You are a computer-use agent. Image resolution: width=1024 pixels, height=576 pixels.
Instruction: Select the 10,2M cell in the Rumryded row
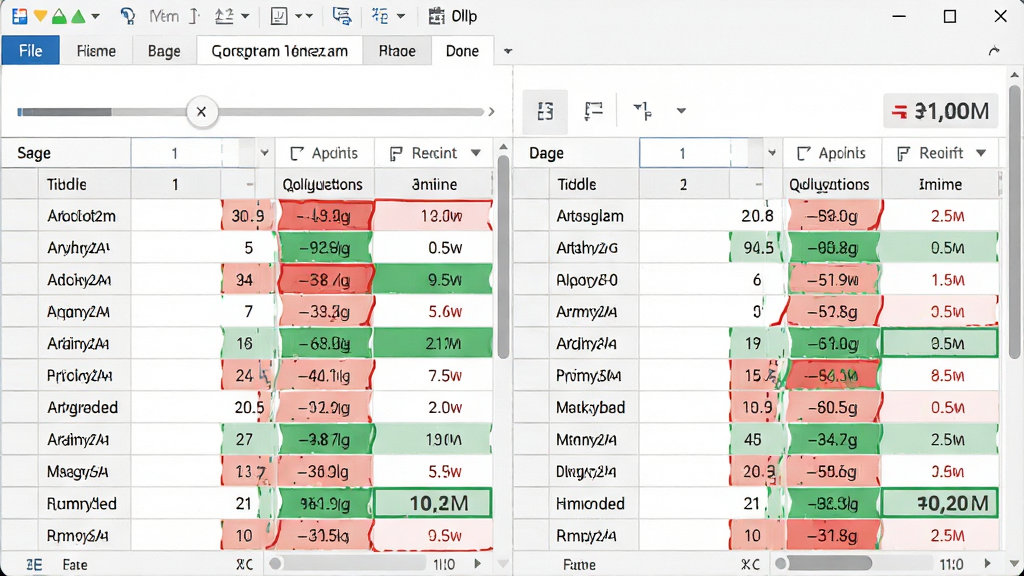(433, 504)
